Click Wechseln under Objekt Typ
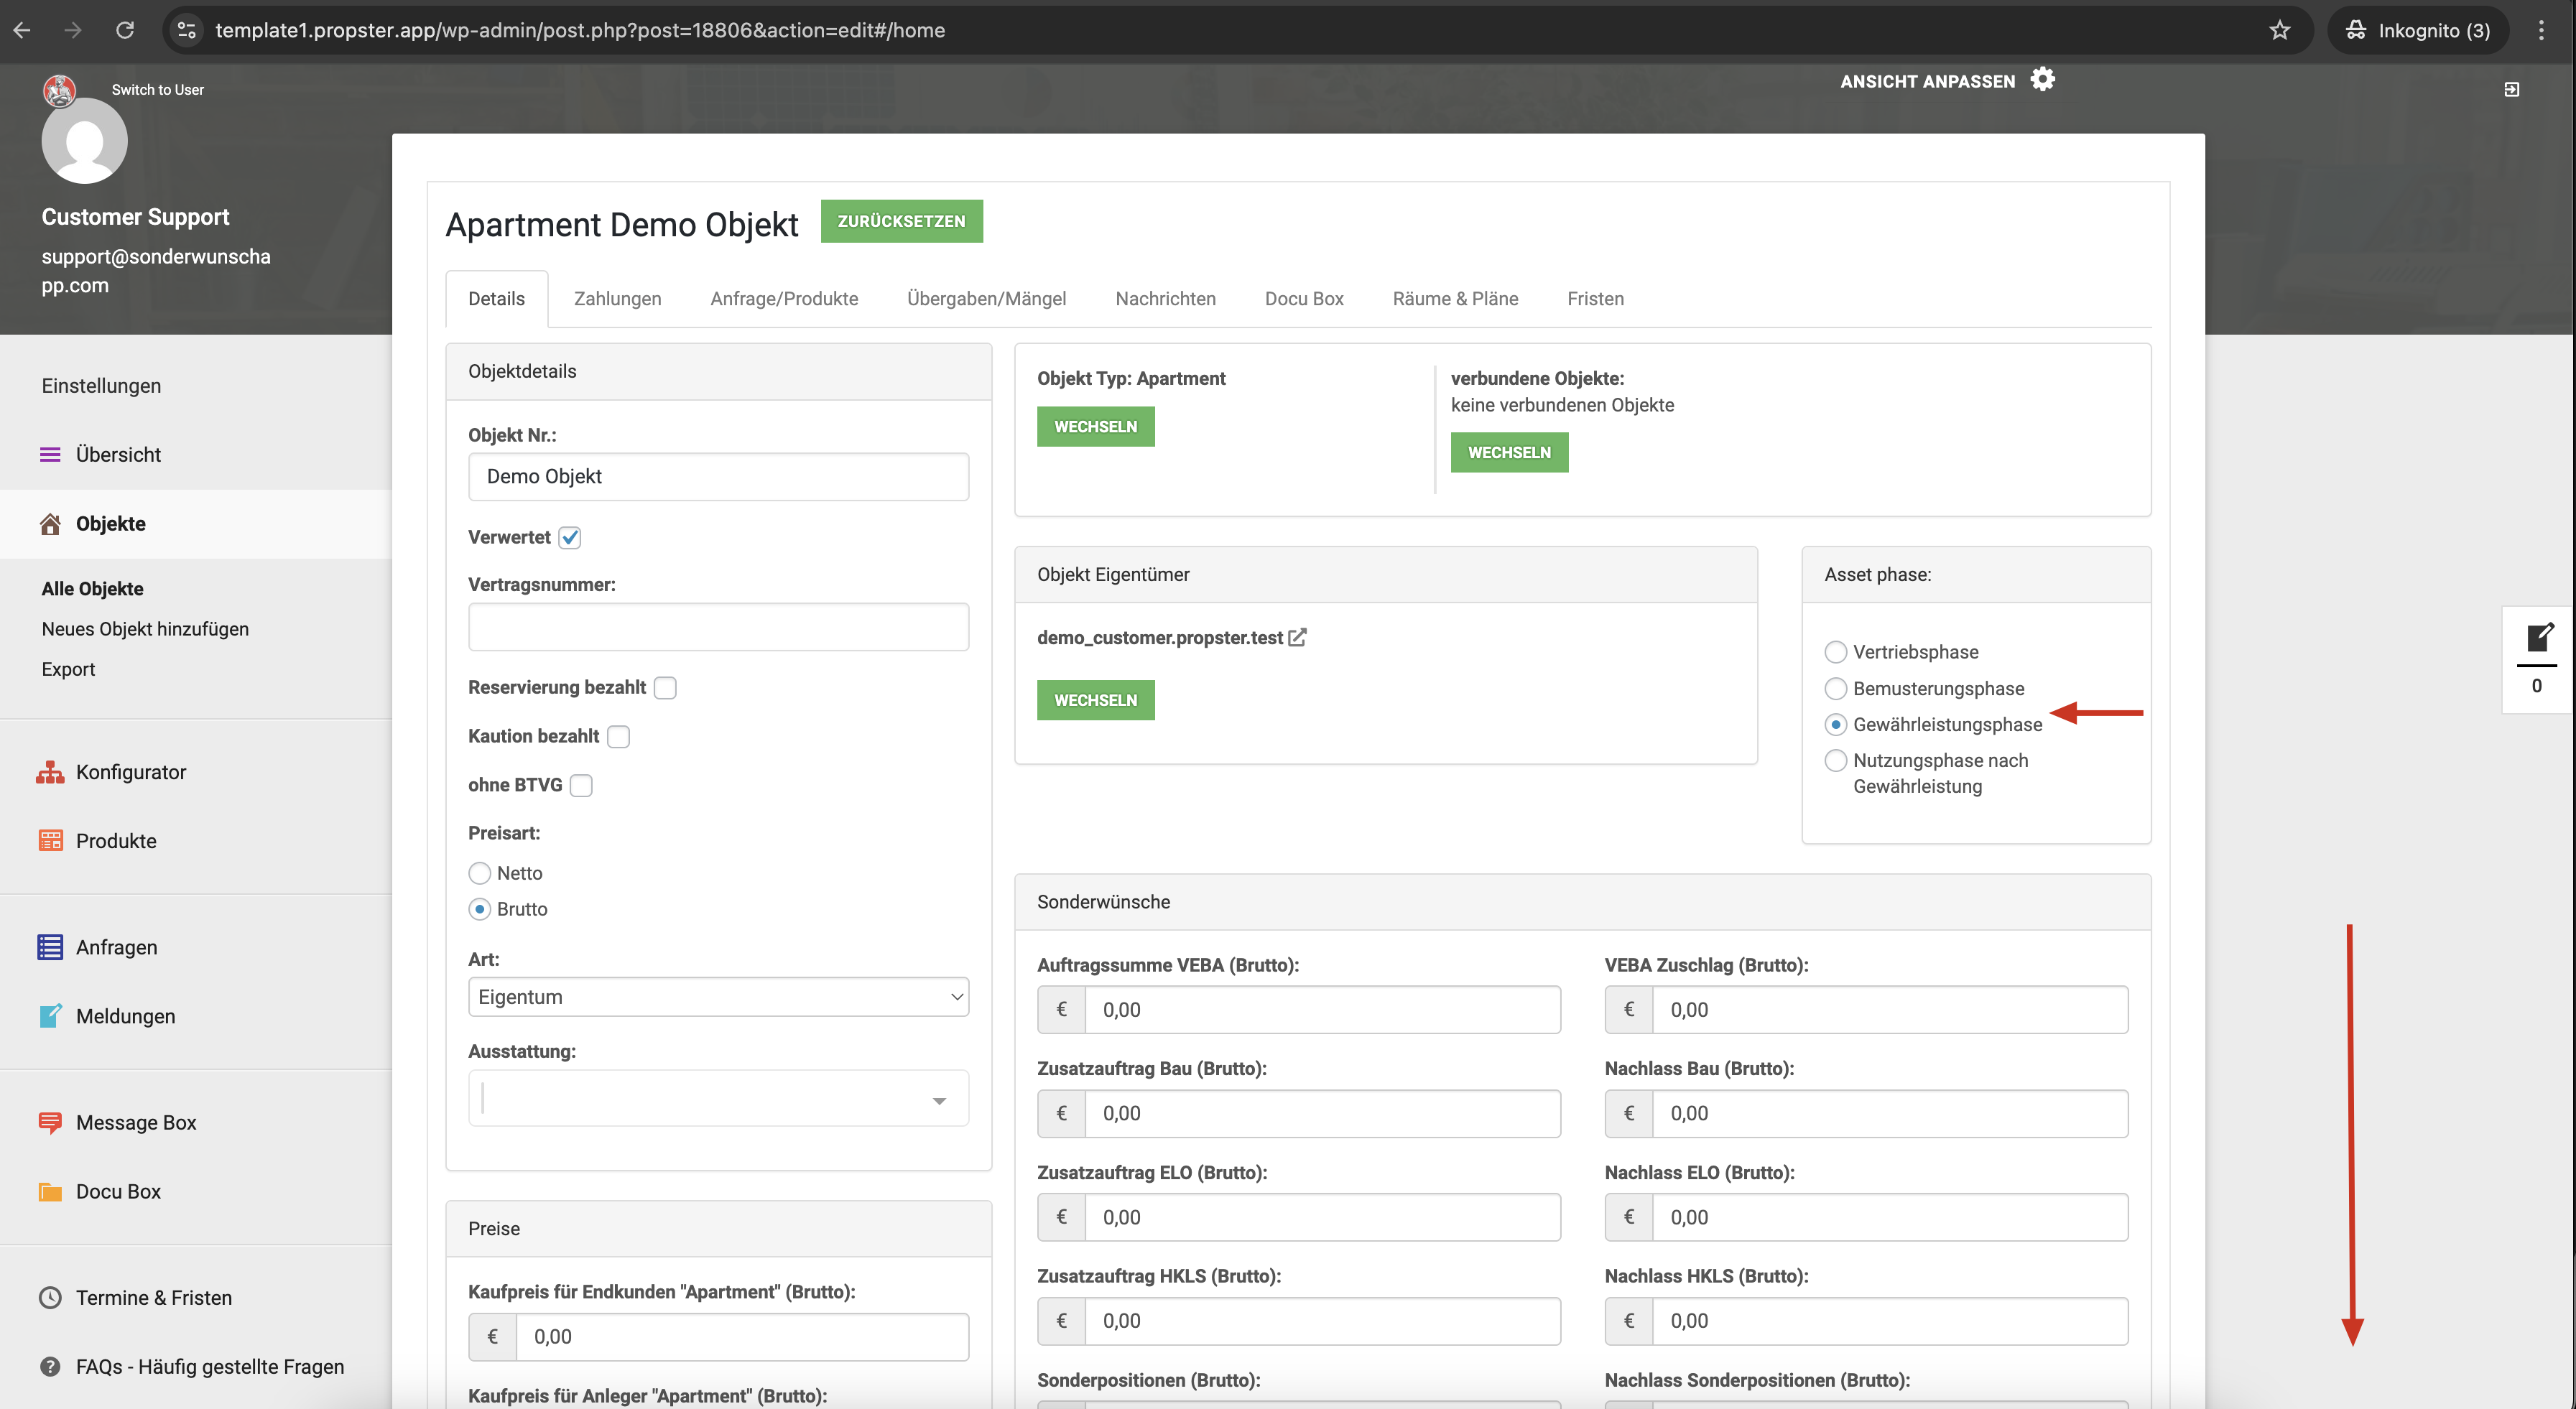Screen dimensions: 2576x1409 1095,426
